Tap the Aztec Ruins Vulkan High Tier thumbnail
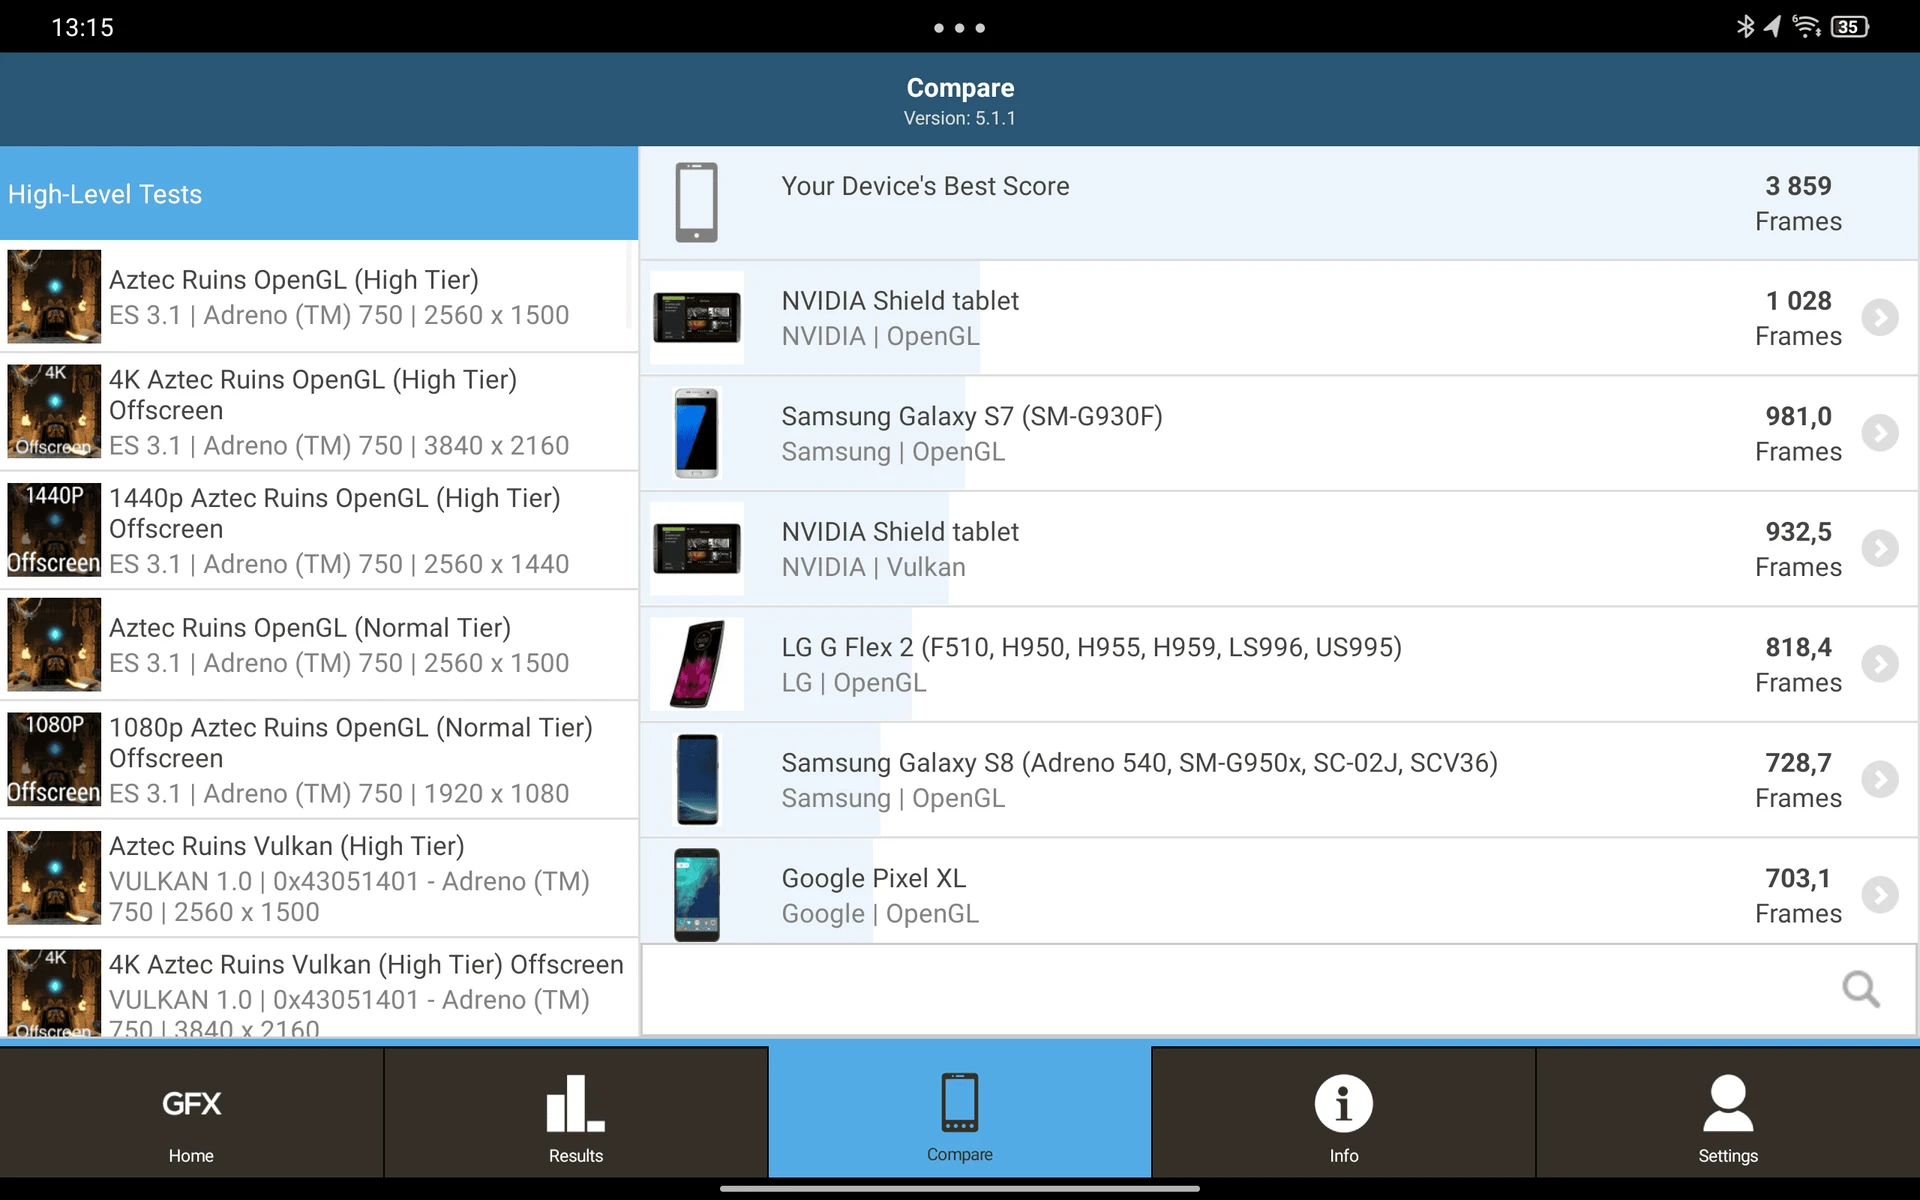The width and height of the screenshot is (1920, 1200). [x=54, y=877]
